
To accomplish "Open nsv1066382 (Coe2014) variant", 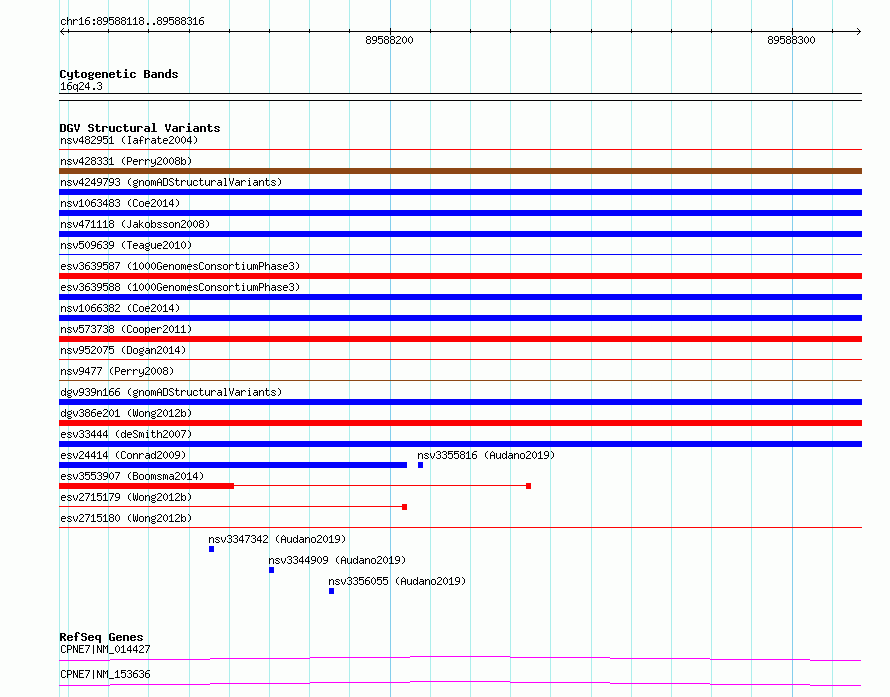I will point(120,308).
